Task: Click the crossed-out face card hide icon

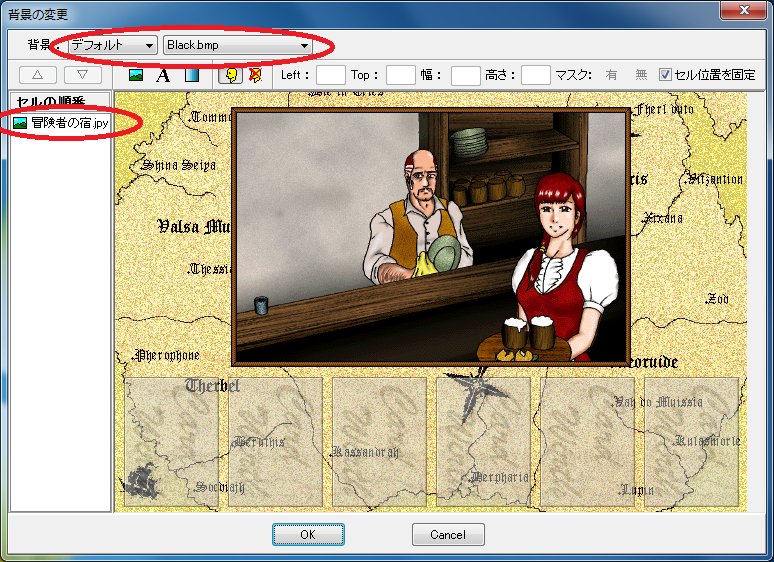Action: [x=255, y=75]
